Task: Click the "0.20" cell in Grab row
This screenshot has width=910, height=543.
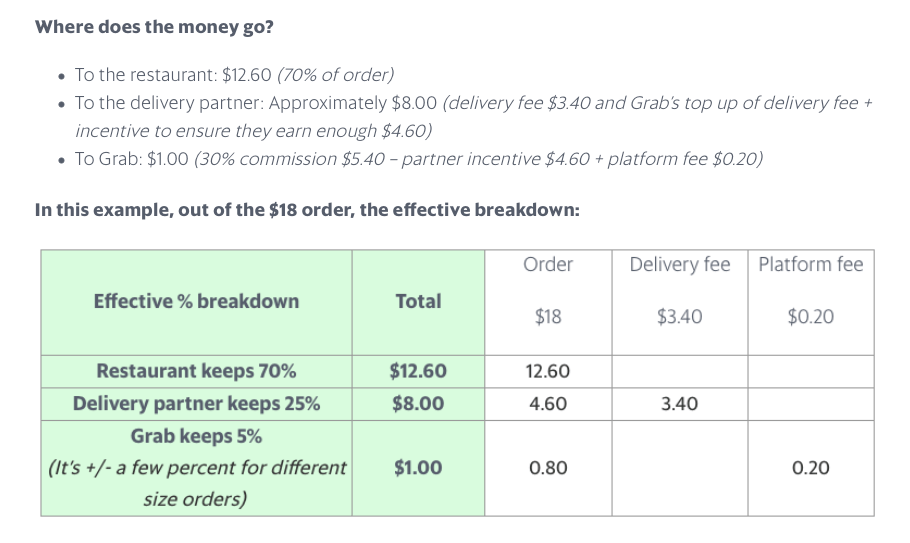Action: click(x=810, y=468)
